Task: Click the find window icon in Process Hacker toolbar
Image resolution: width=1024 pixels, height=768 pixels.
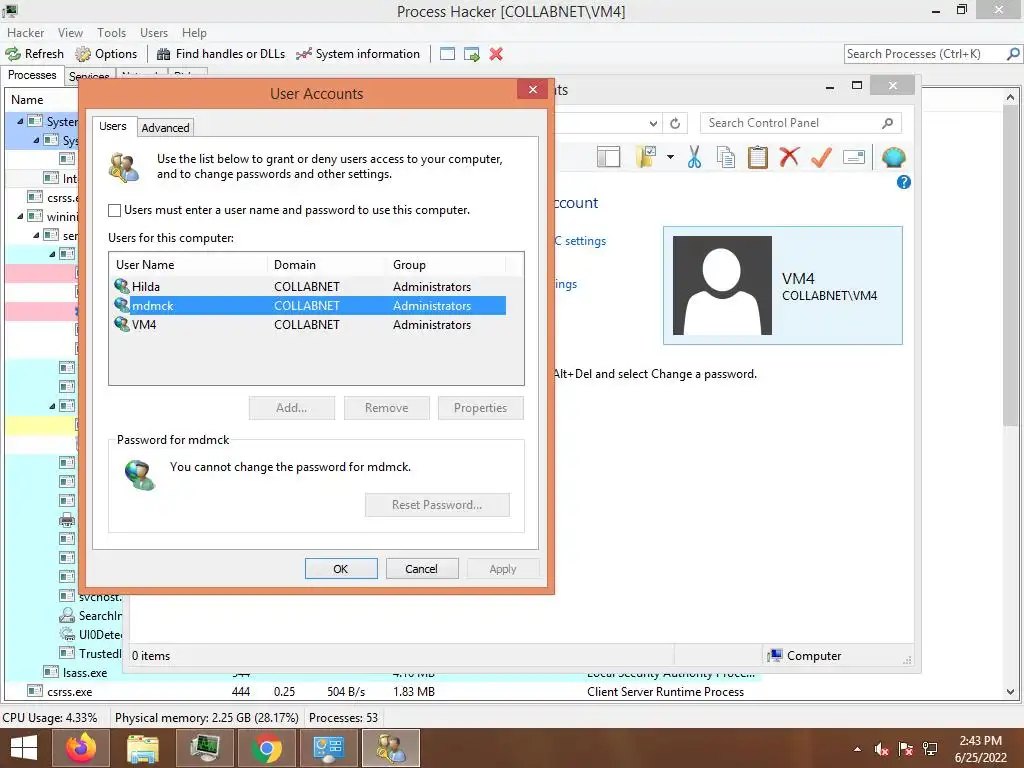Action: [x=447, y=54]
